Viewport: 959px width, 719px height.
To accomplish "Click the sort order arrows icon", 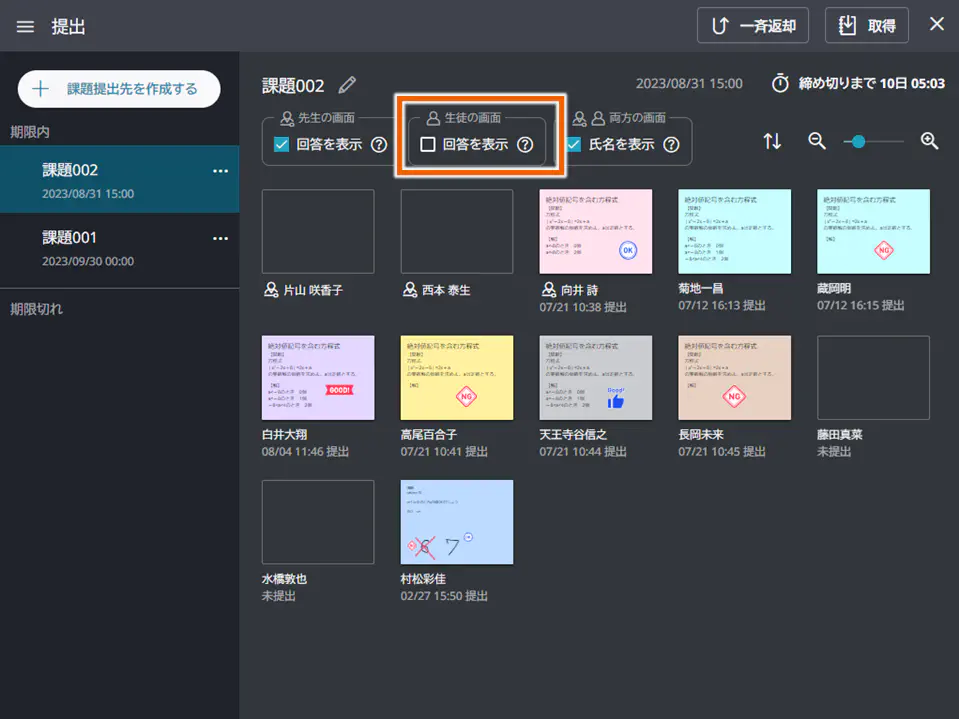I will click(772, 141).
